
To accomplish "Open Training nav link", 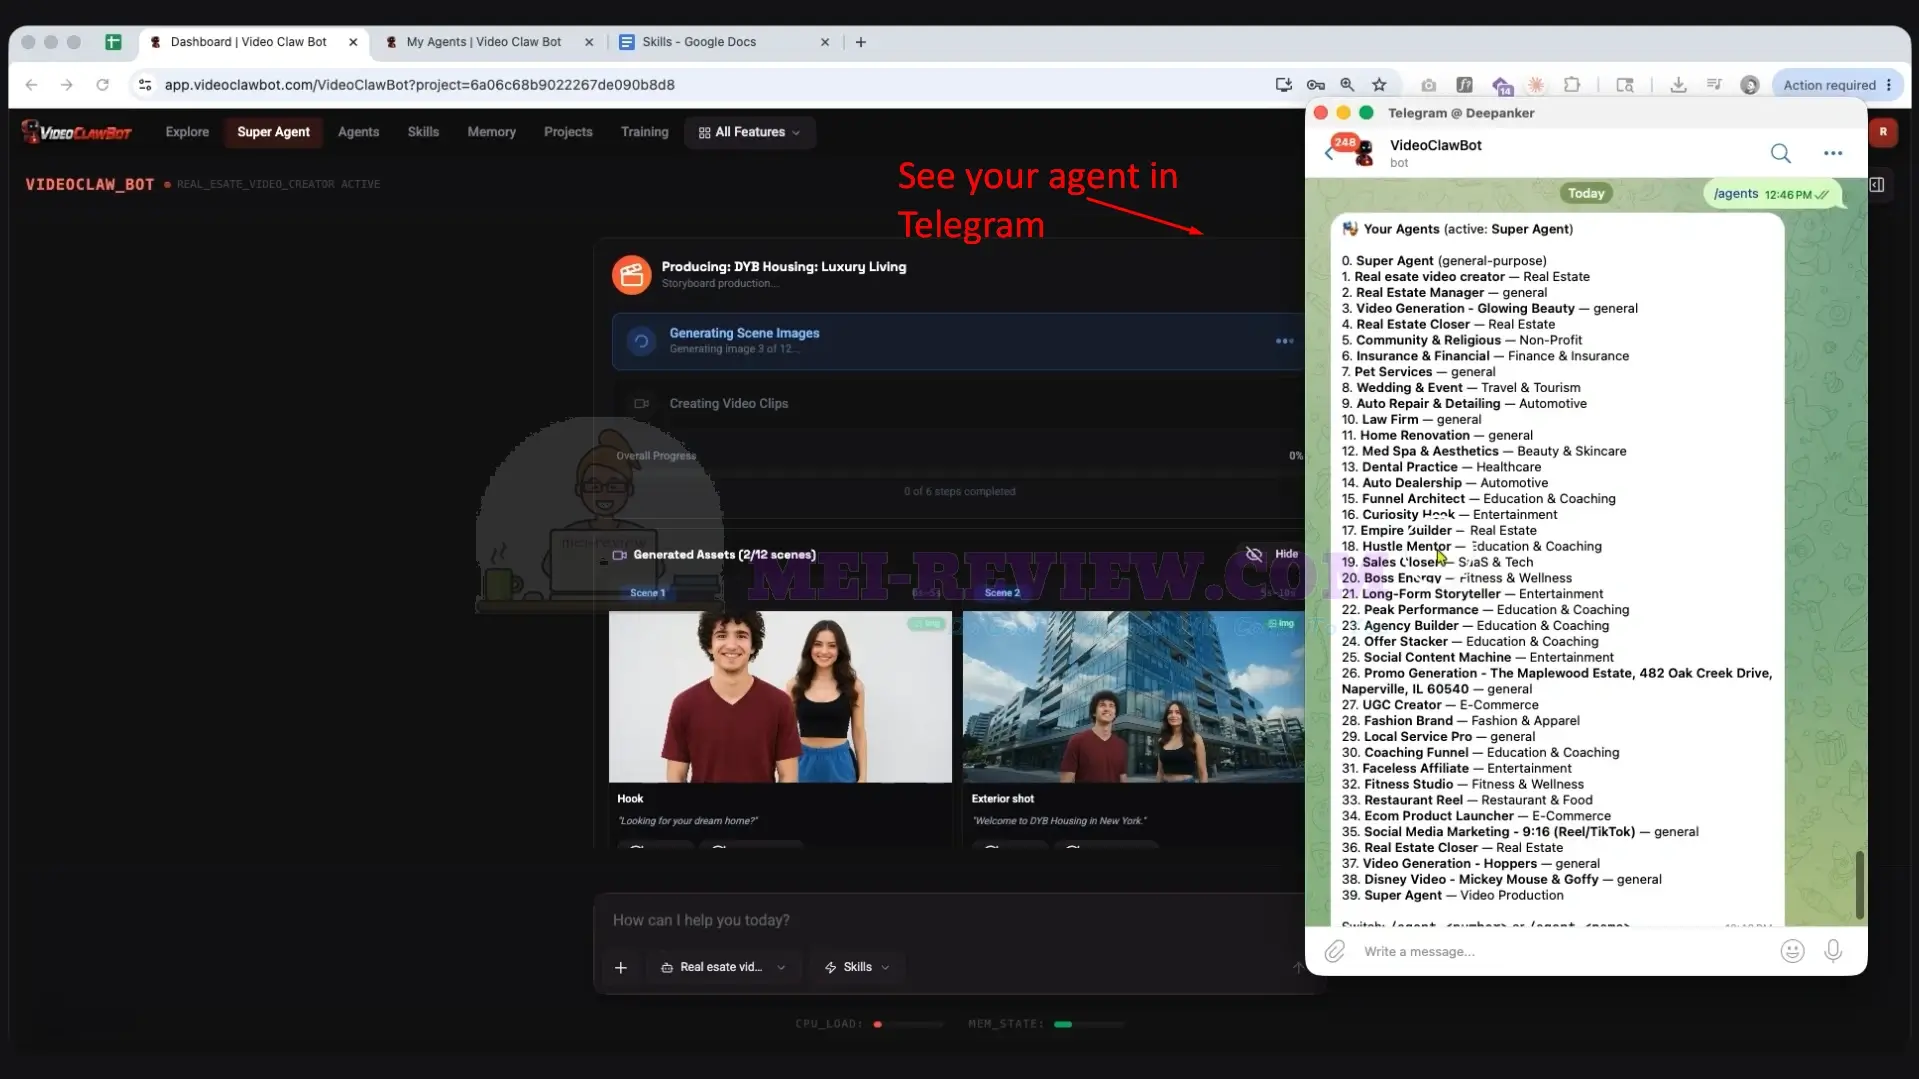I will pos(644,132).
